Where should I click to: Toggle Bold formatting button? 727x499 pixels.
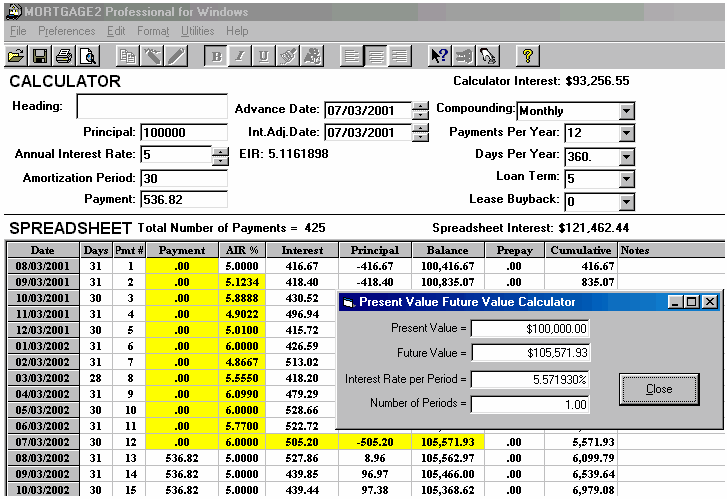[217, 56]
